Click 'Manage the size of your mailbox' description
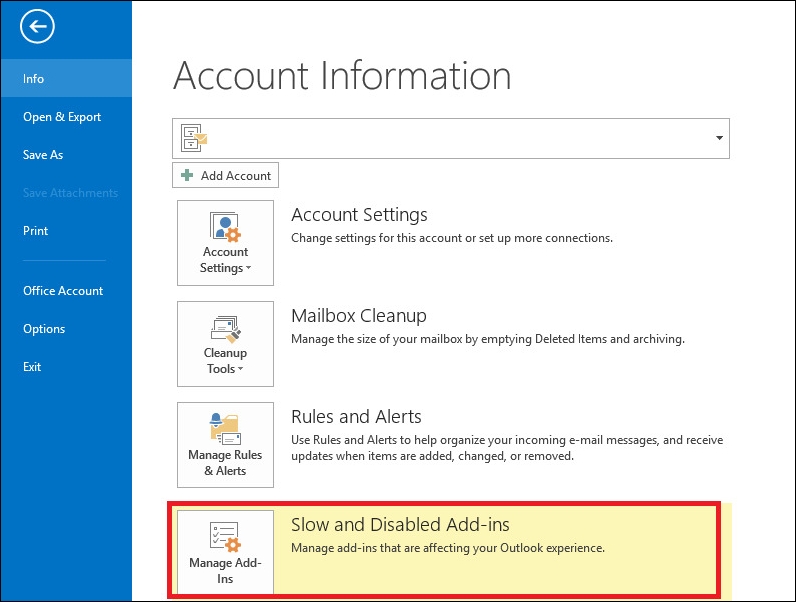 tap(488, 339)
